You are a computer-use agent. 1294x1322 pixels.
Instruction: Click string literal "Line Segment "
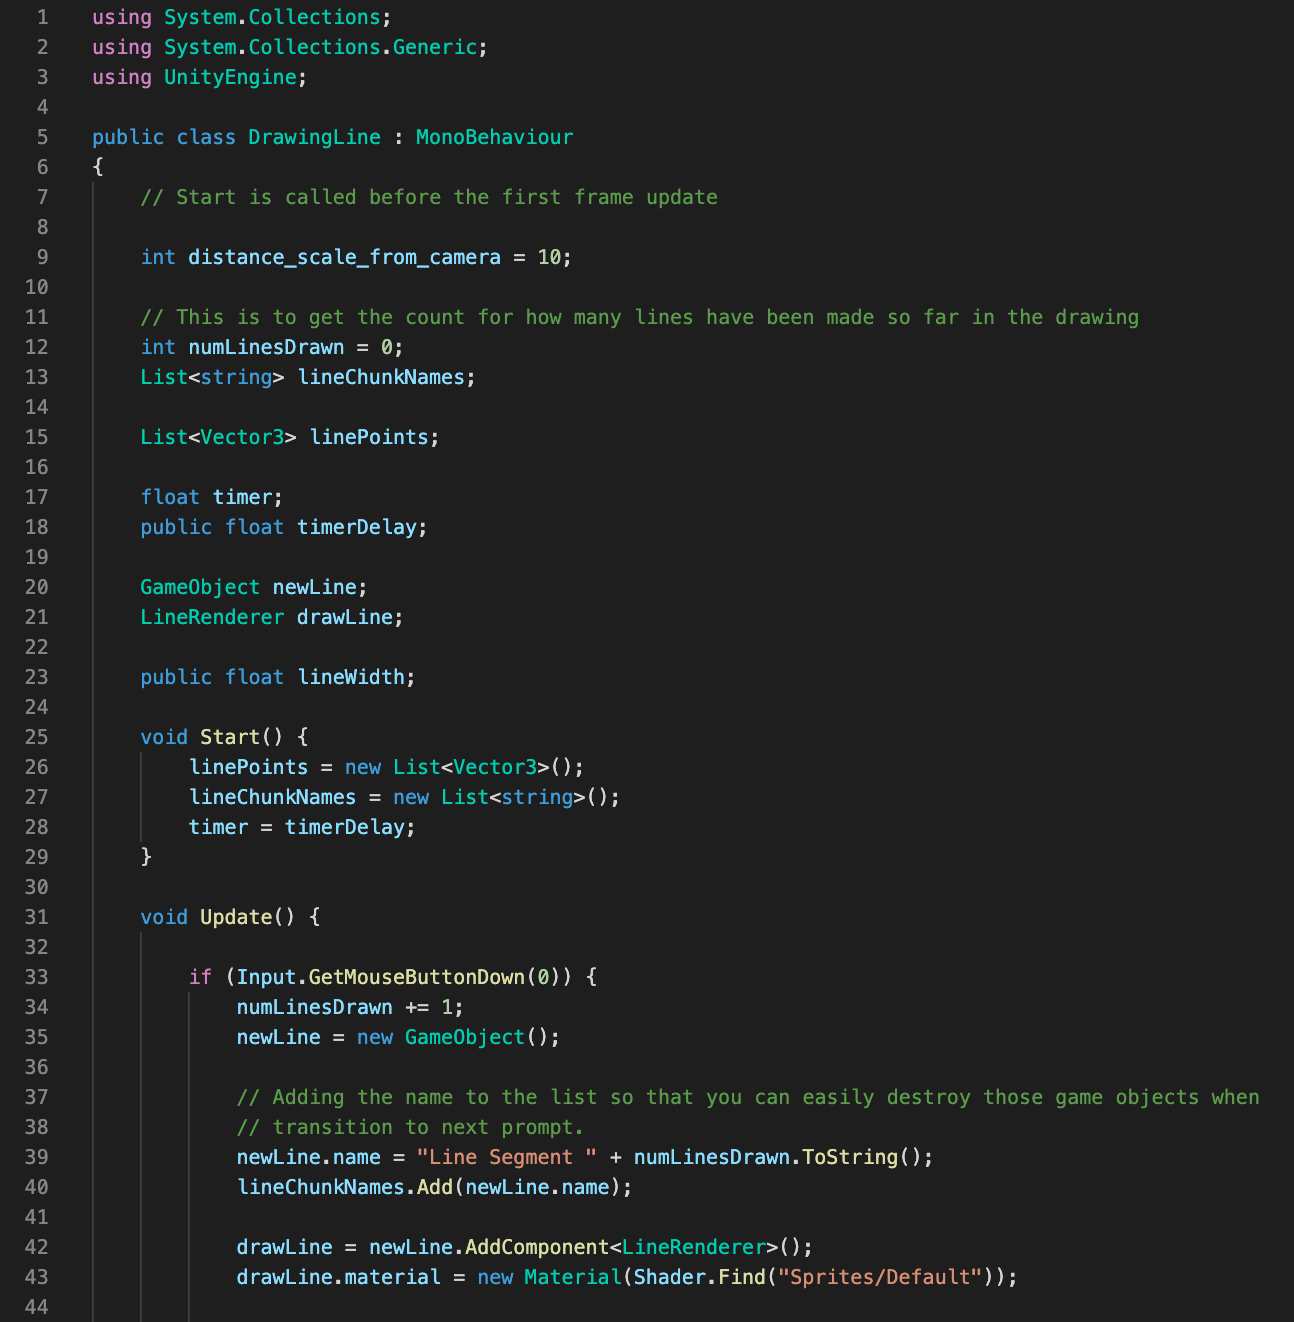click(507, 1157)
